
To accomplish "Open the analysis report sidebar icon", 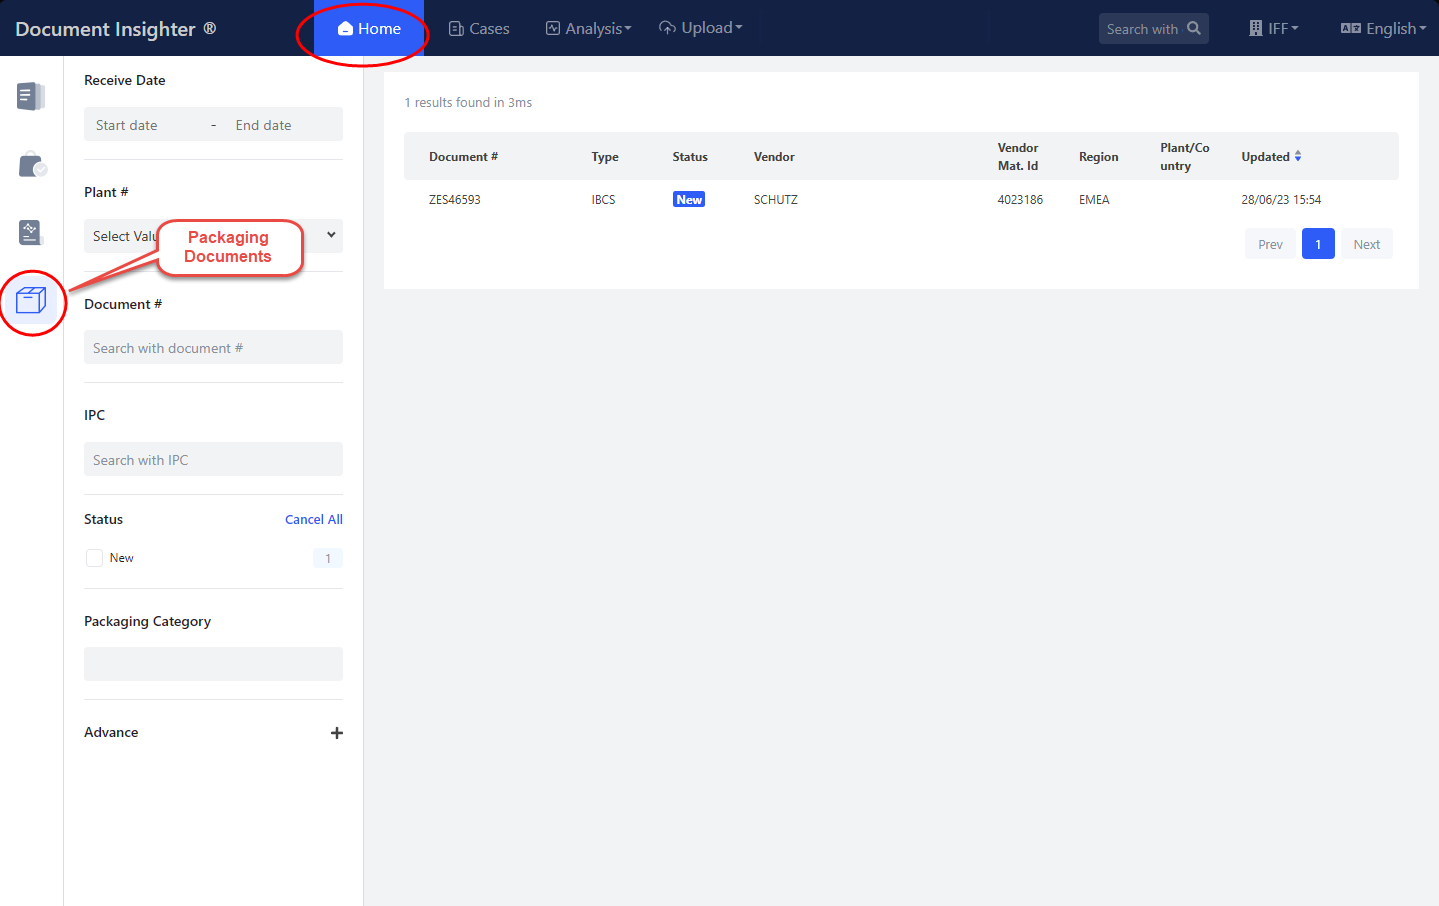I will 31,233.
